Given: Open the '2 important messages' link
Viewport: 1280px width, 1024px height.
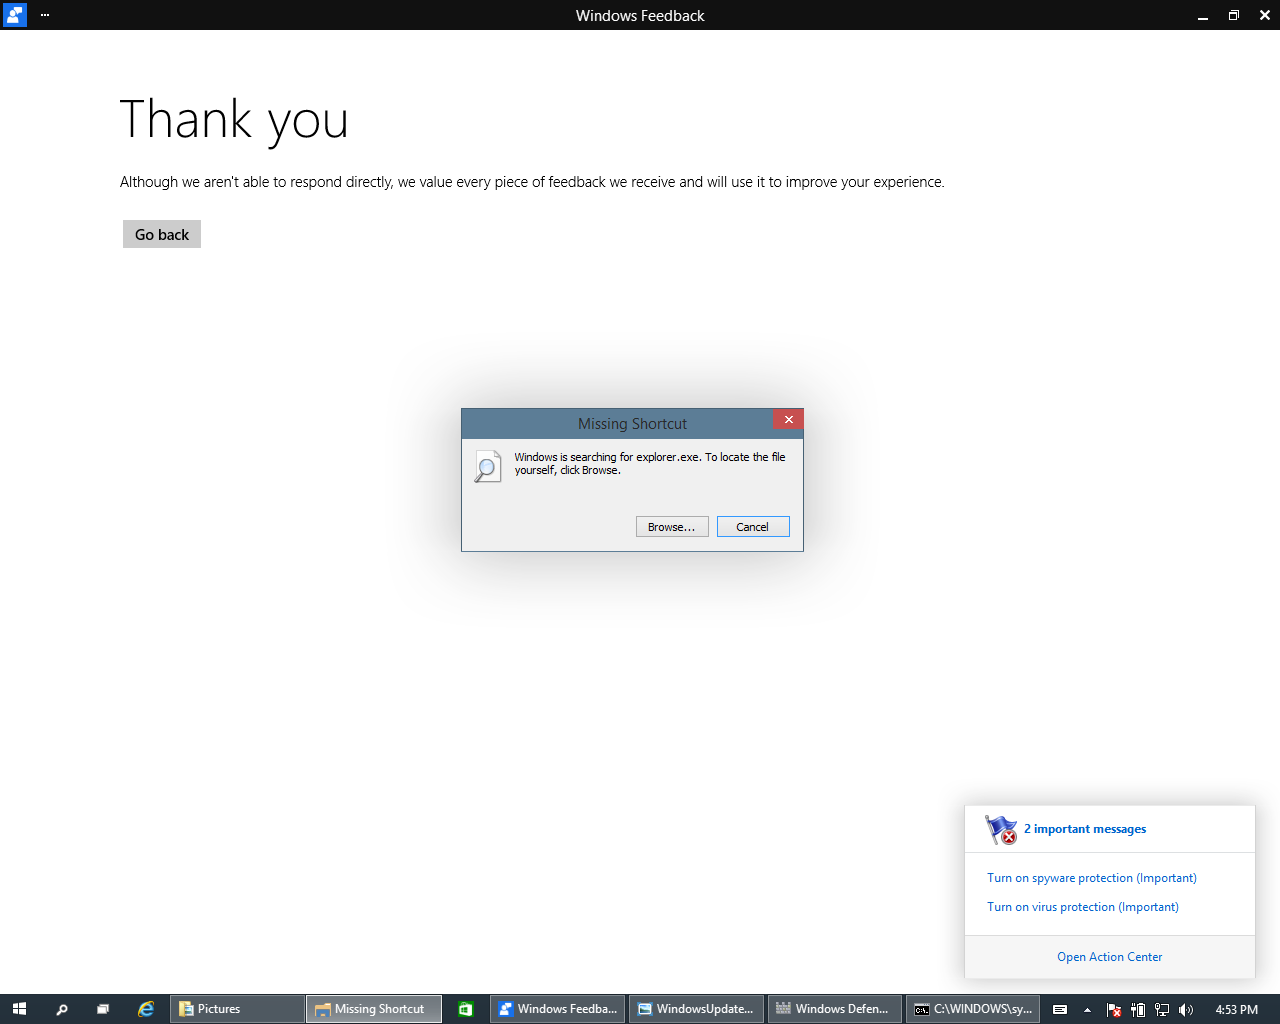Looking at the screenshot, I should (1085, 829).
